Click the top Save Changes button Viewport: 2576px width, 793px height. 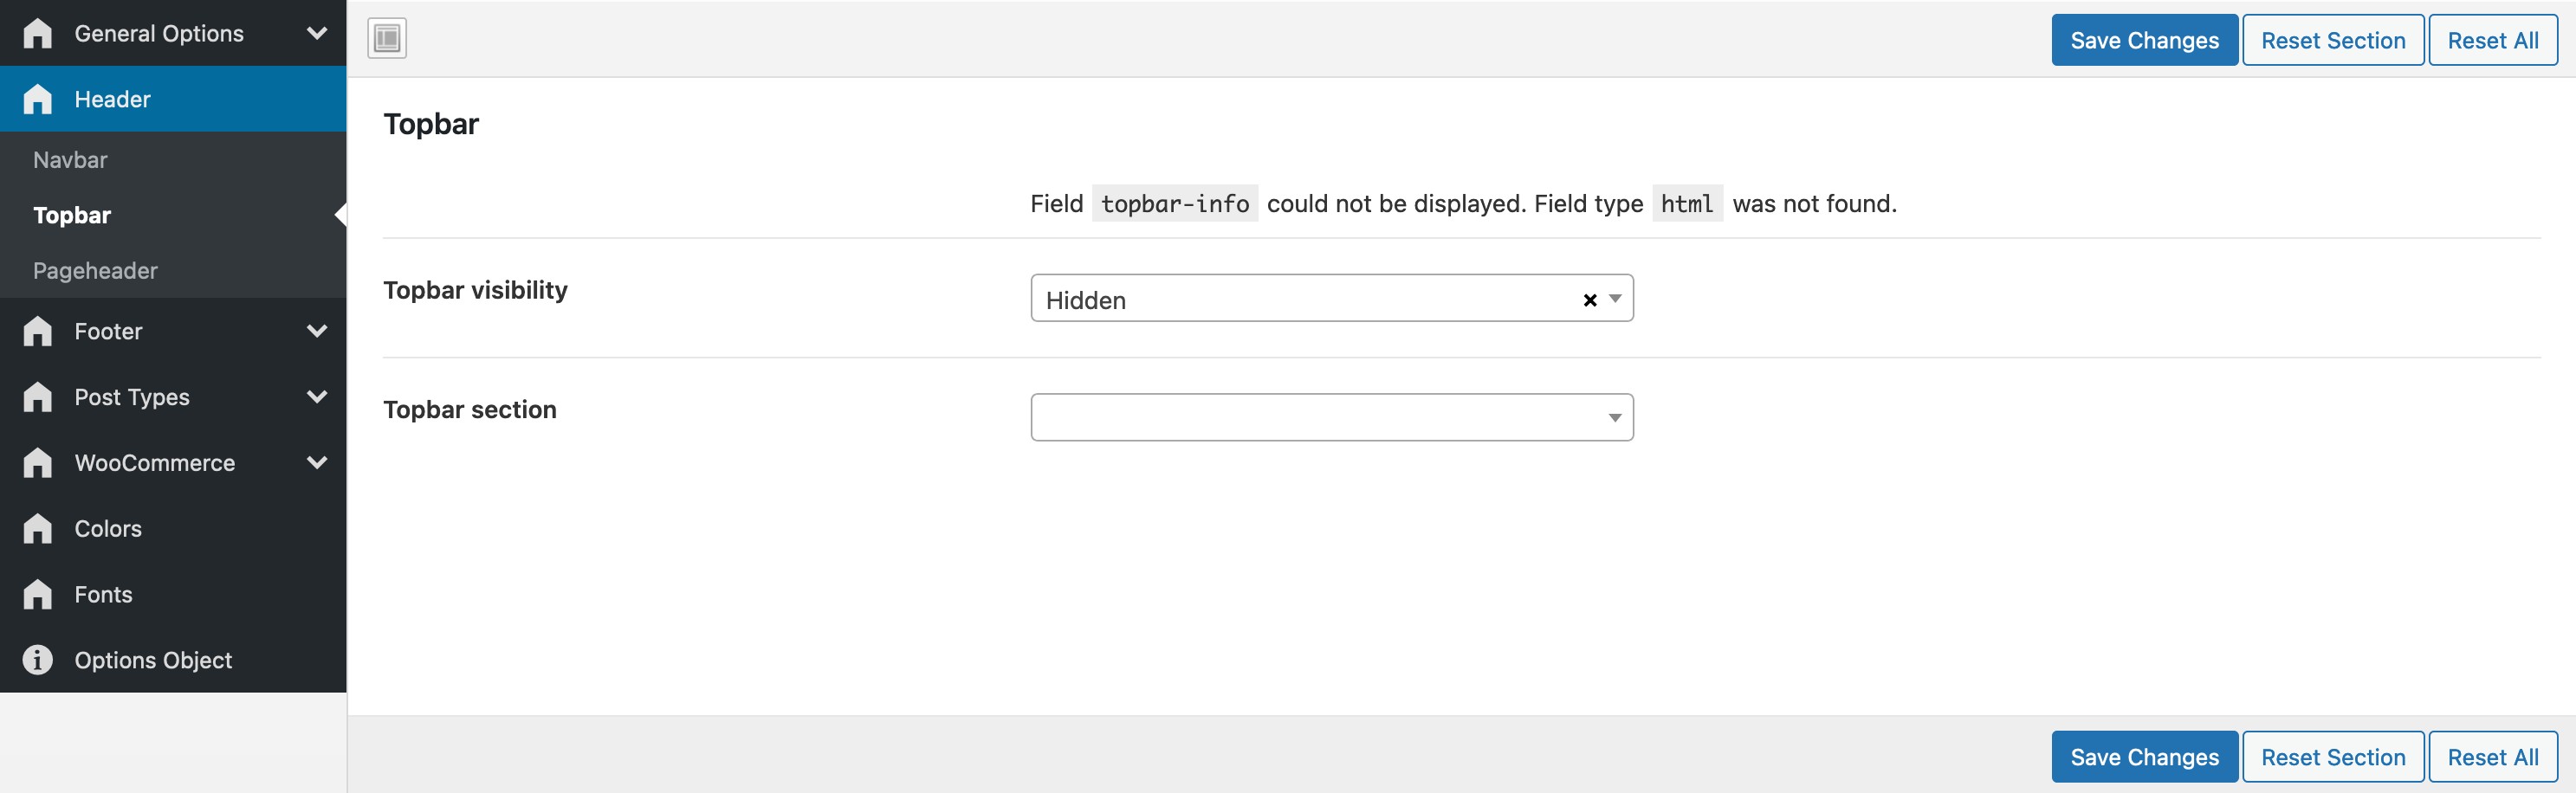pyautogui.click(x=2145, y=40)
